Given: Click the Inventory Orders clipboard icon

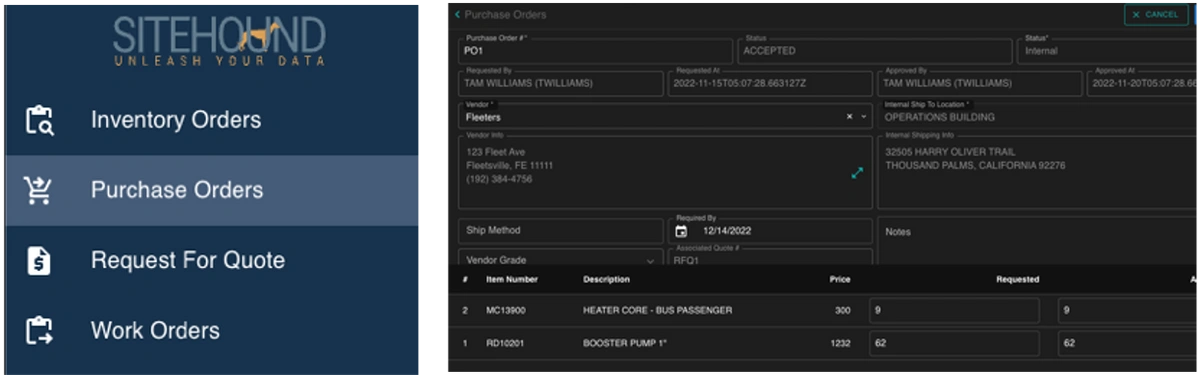Looking at the screenshot, I should click(x=39, y=120).
